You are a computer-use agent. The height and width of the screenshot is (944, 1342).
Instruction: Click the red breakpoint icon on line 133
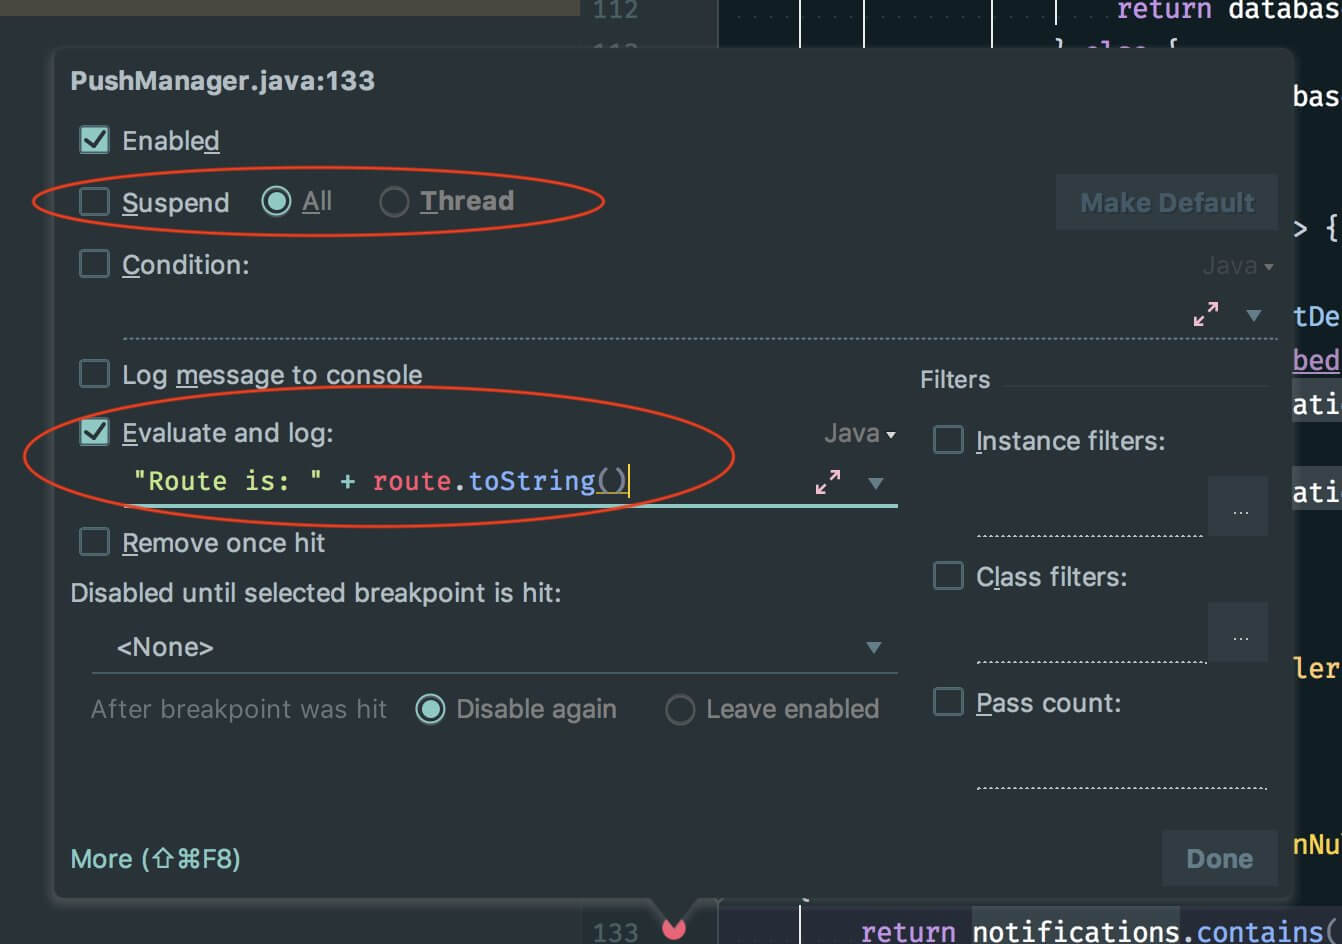pos(673,928)
